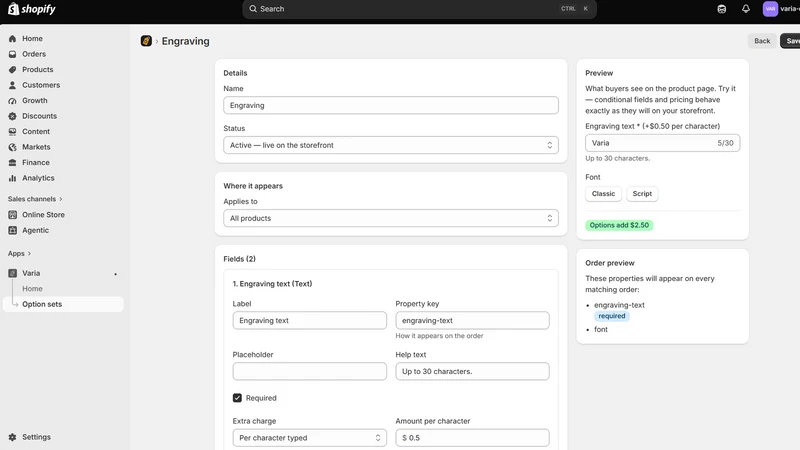Click the Finance bank icon
Screen dimensions: 800x450
(x=12, y=162)
